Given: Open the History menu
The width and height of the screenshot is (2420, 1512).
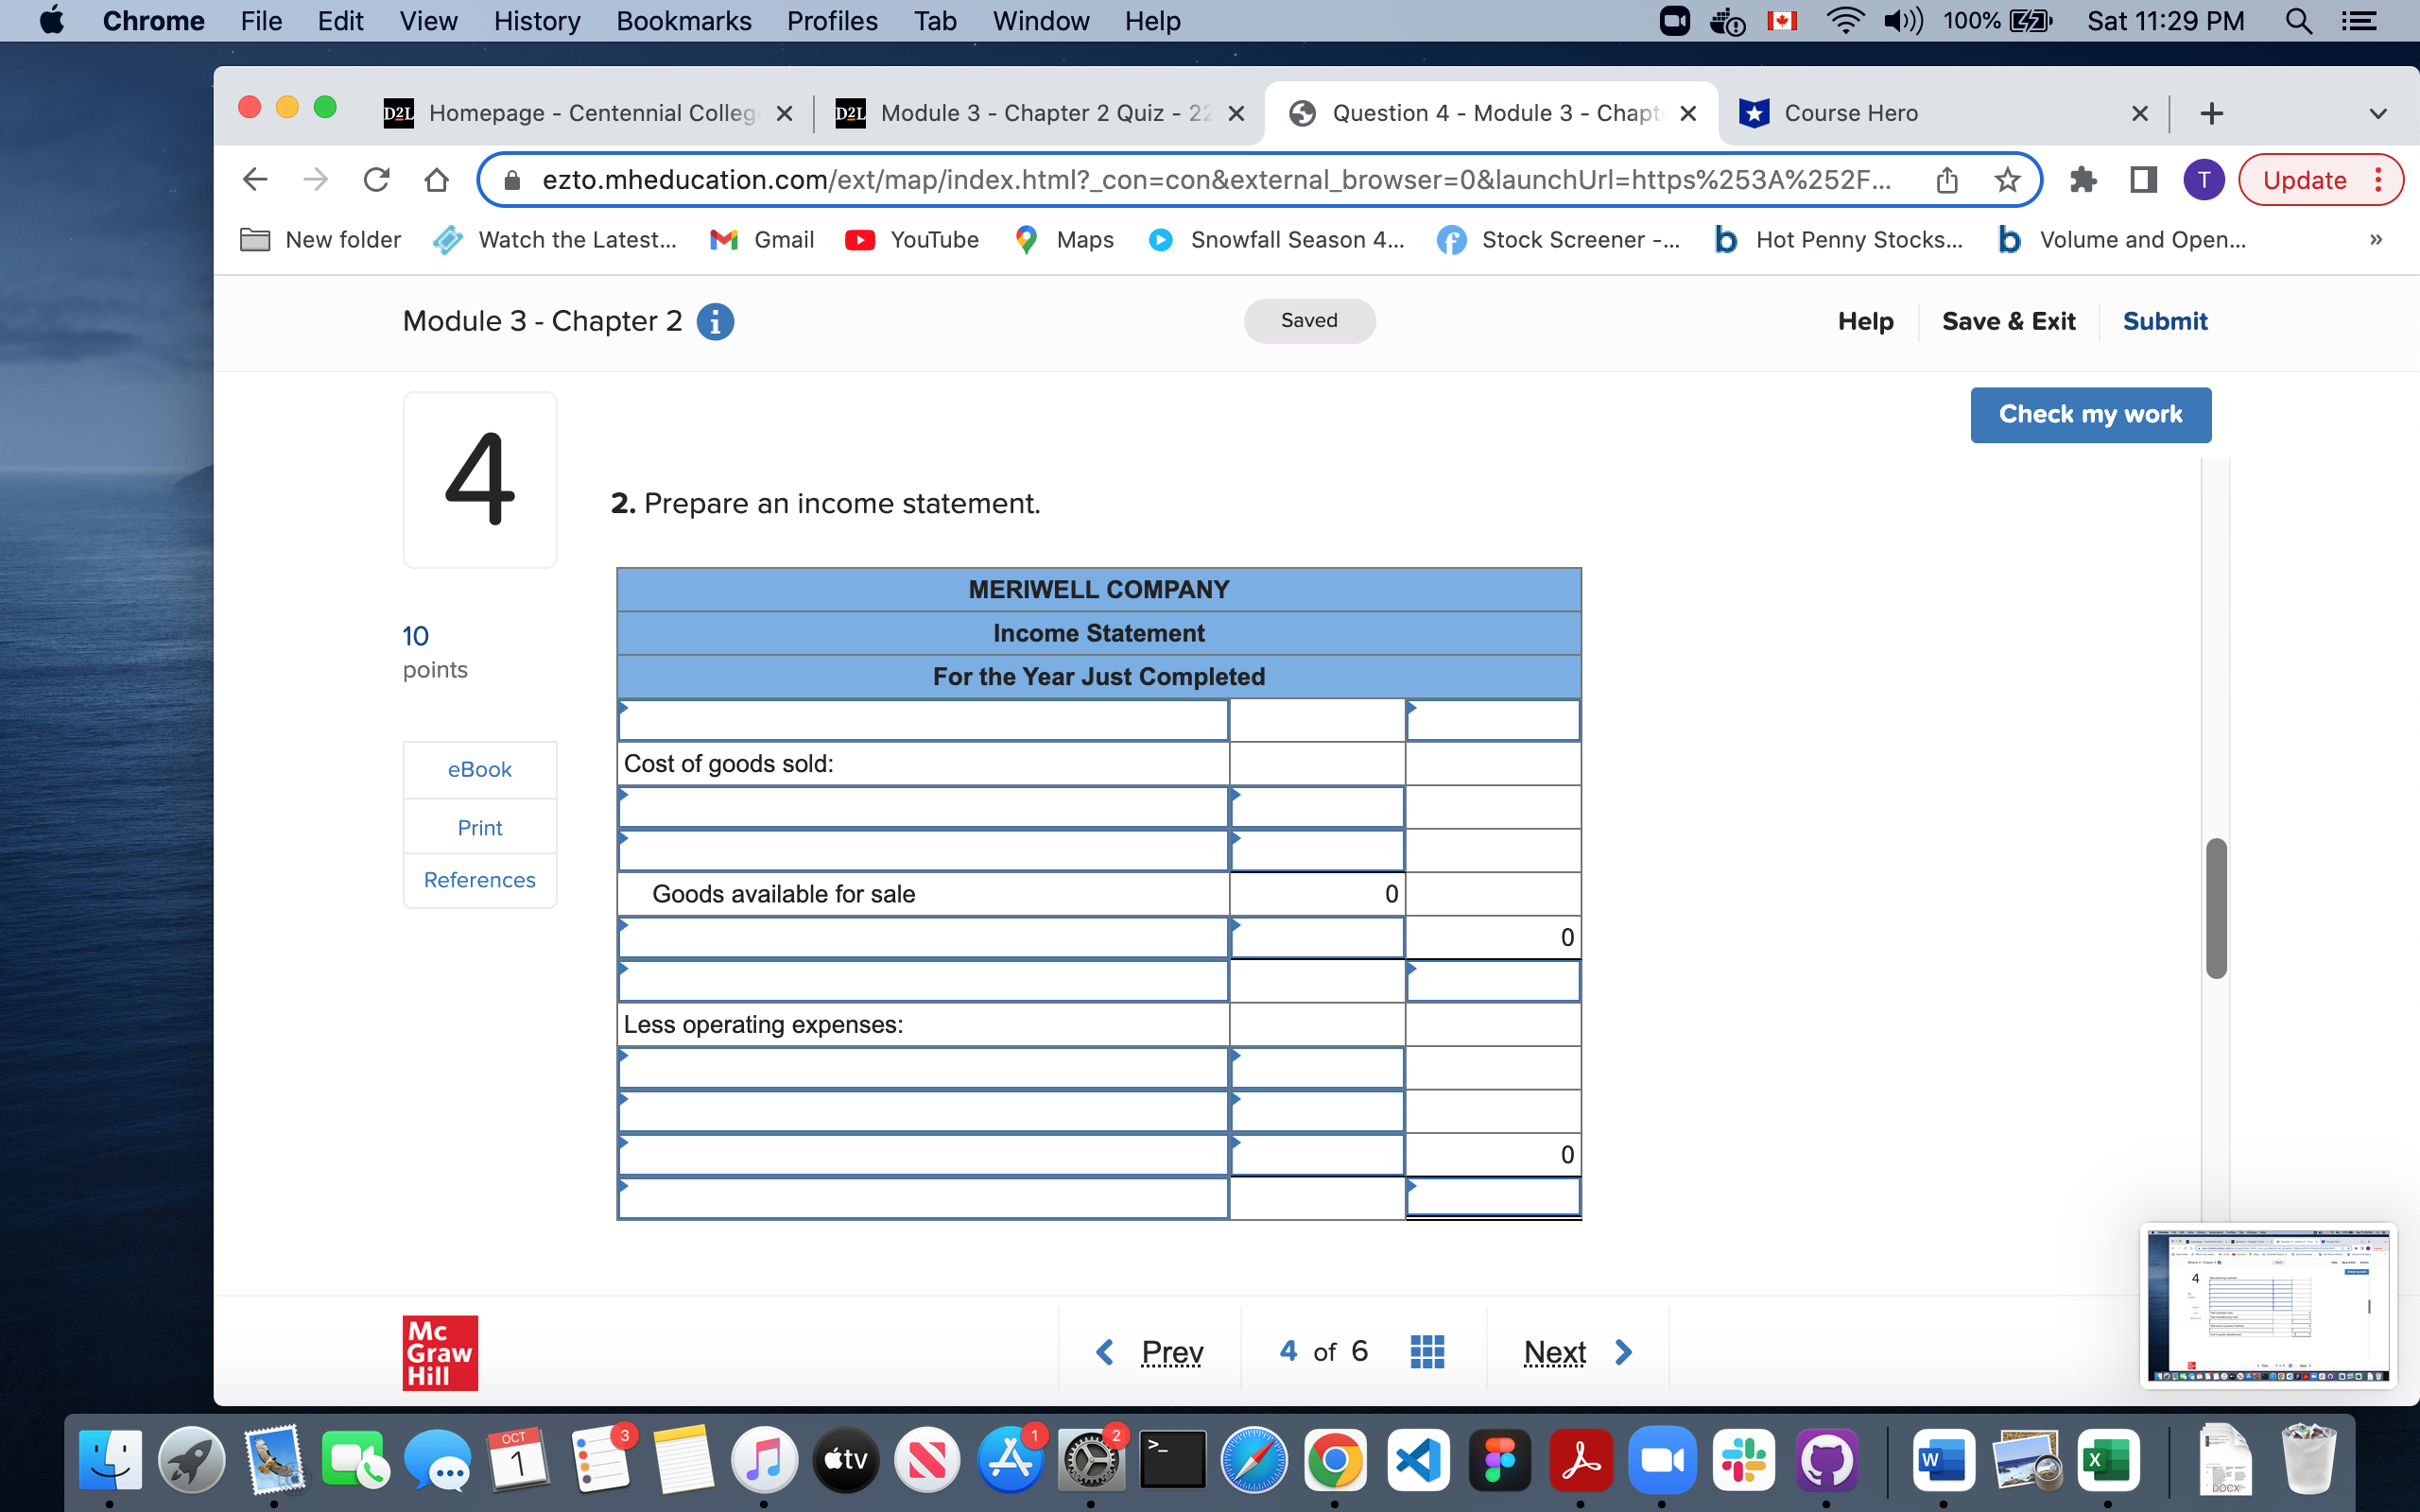Looking at the screenshot, I should (536, 21).
